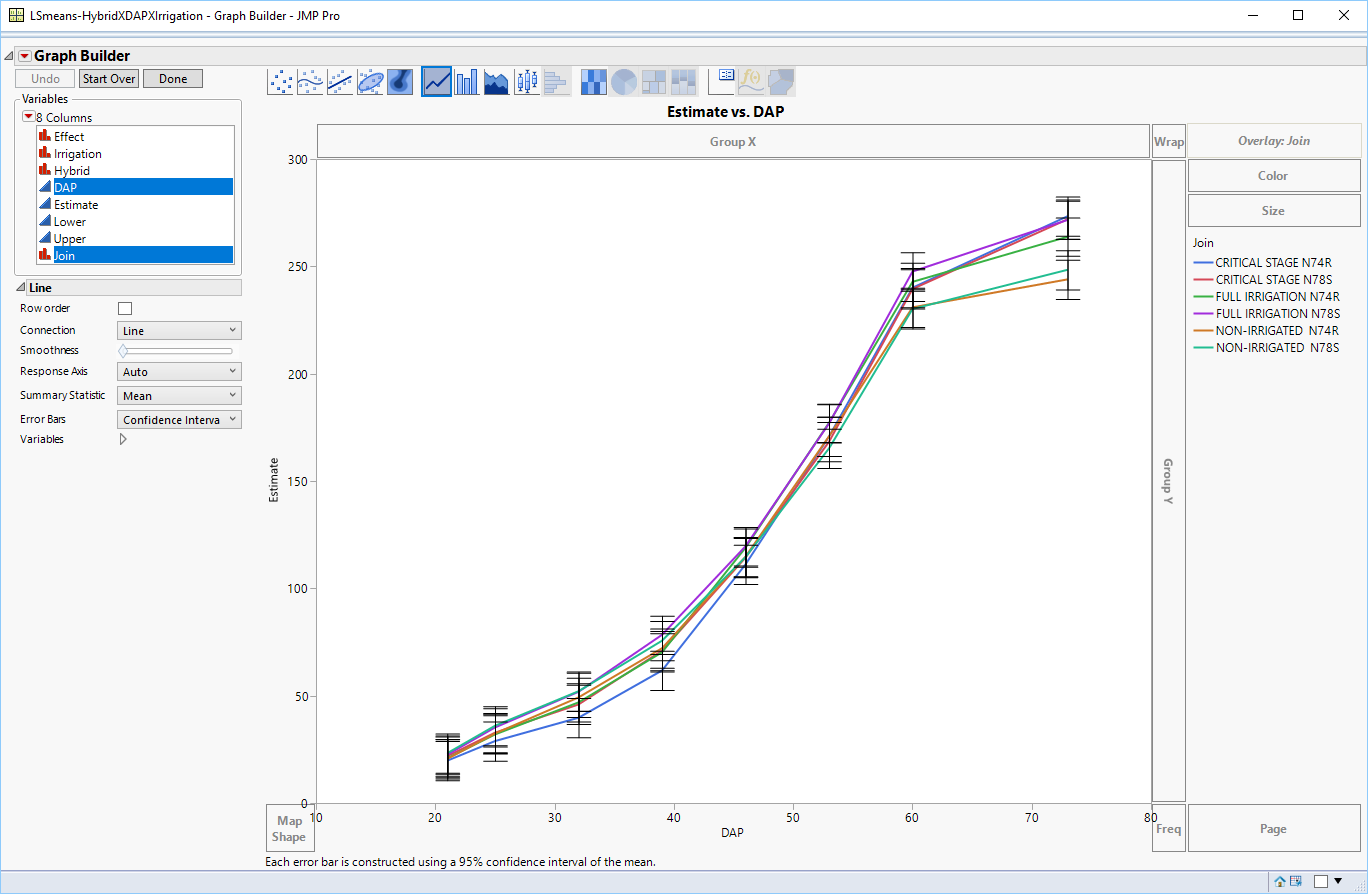Open the Error Bars dropdown
The height and width of the screenshot is (894, 1368).
179,420
